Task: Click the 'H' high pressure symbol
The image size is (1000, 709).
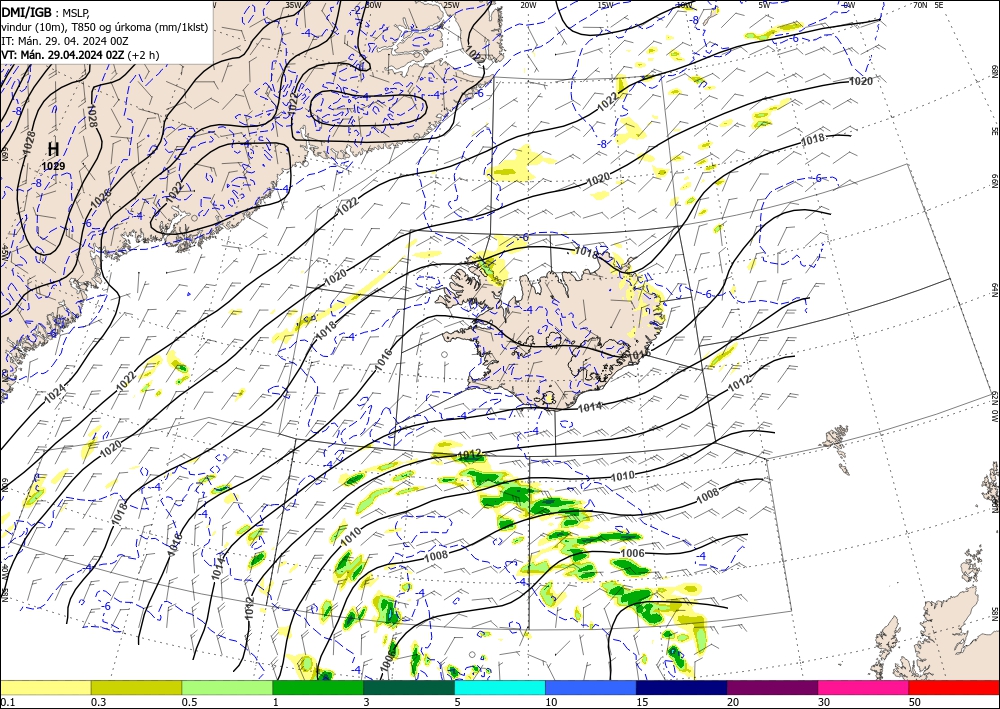Action: (x=54, y=149)
